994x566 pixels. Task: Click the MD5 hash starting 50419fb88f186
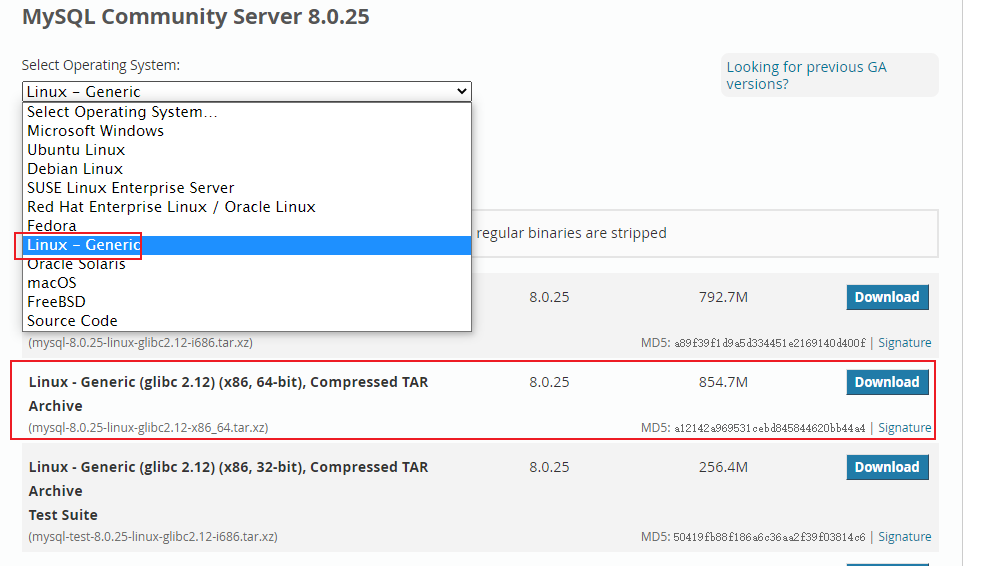point(769,537)
